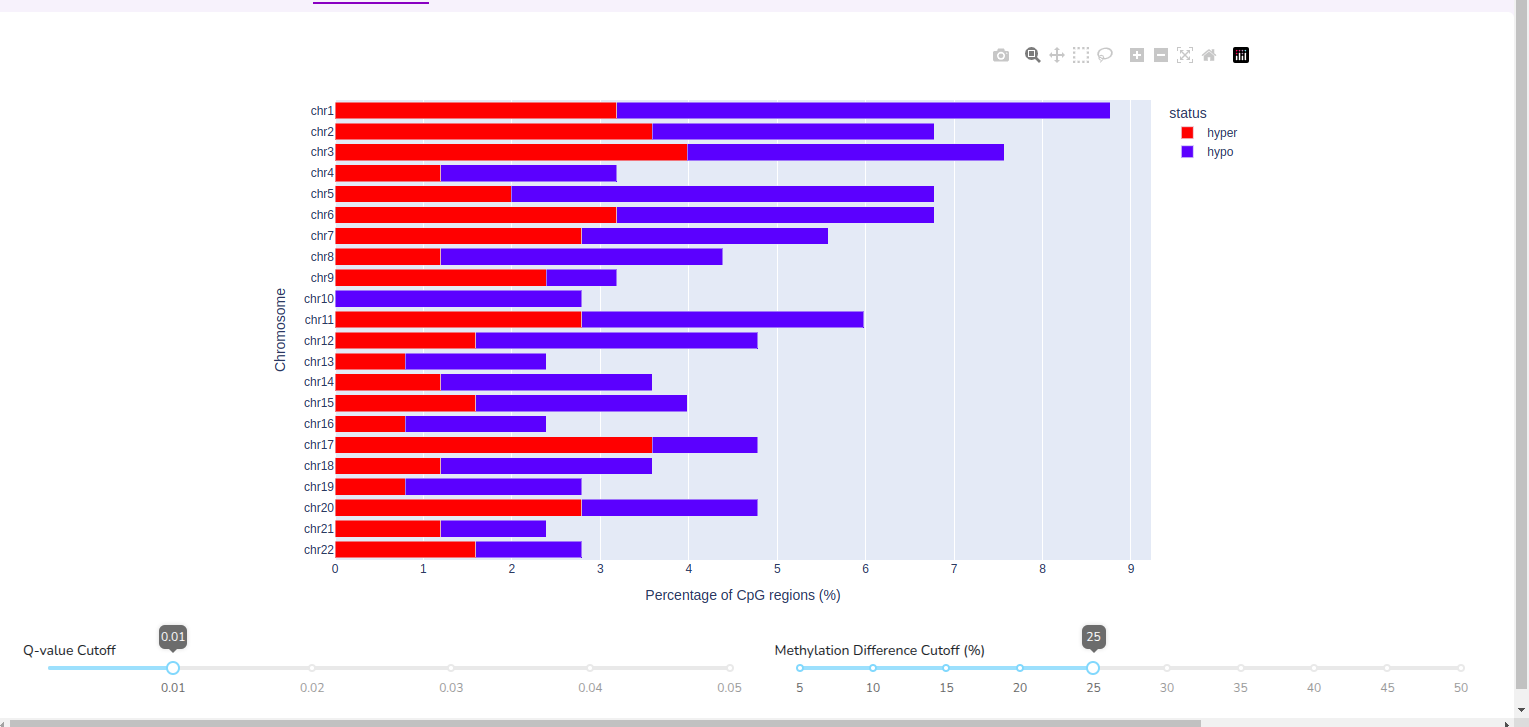Set Q-value cutoff to 0.03
The image size is (1529, 727).
pyautogui.click(x=451, y=668)
